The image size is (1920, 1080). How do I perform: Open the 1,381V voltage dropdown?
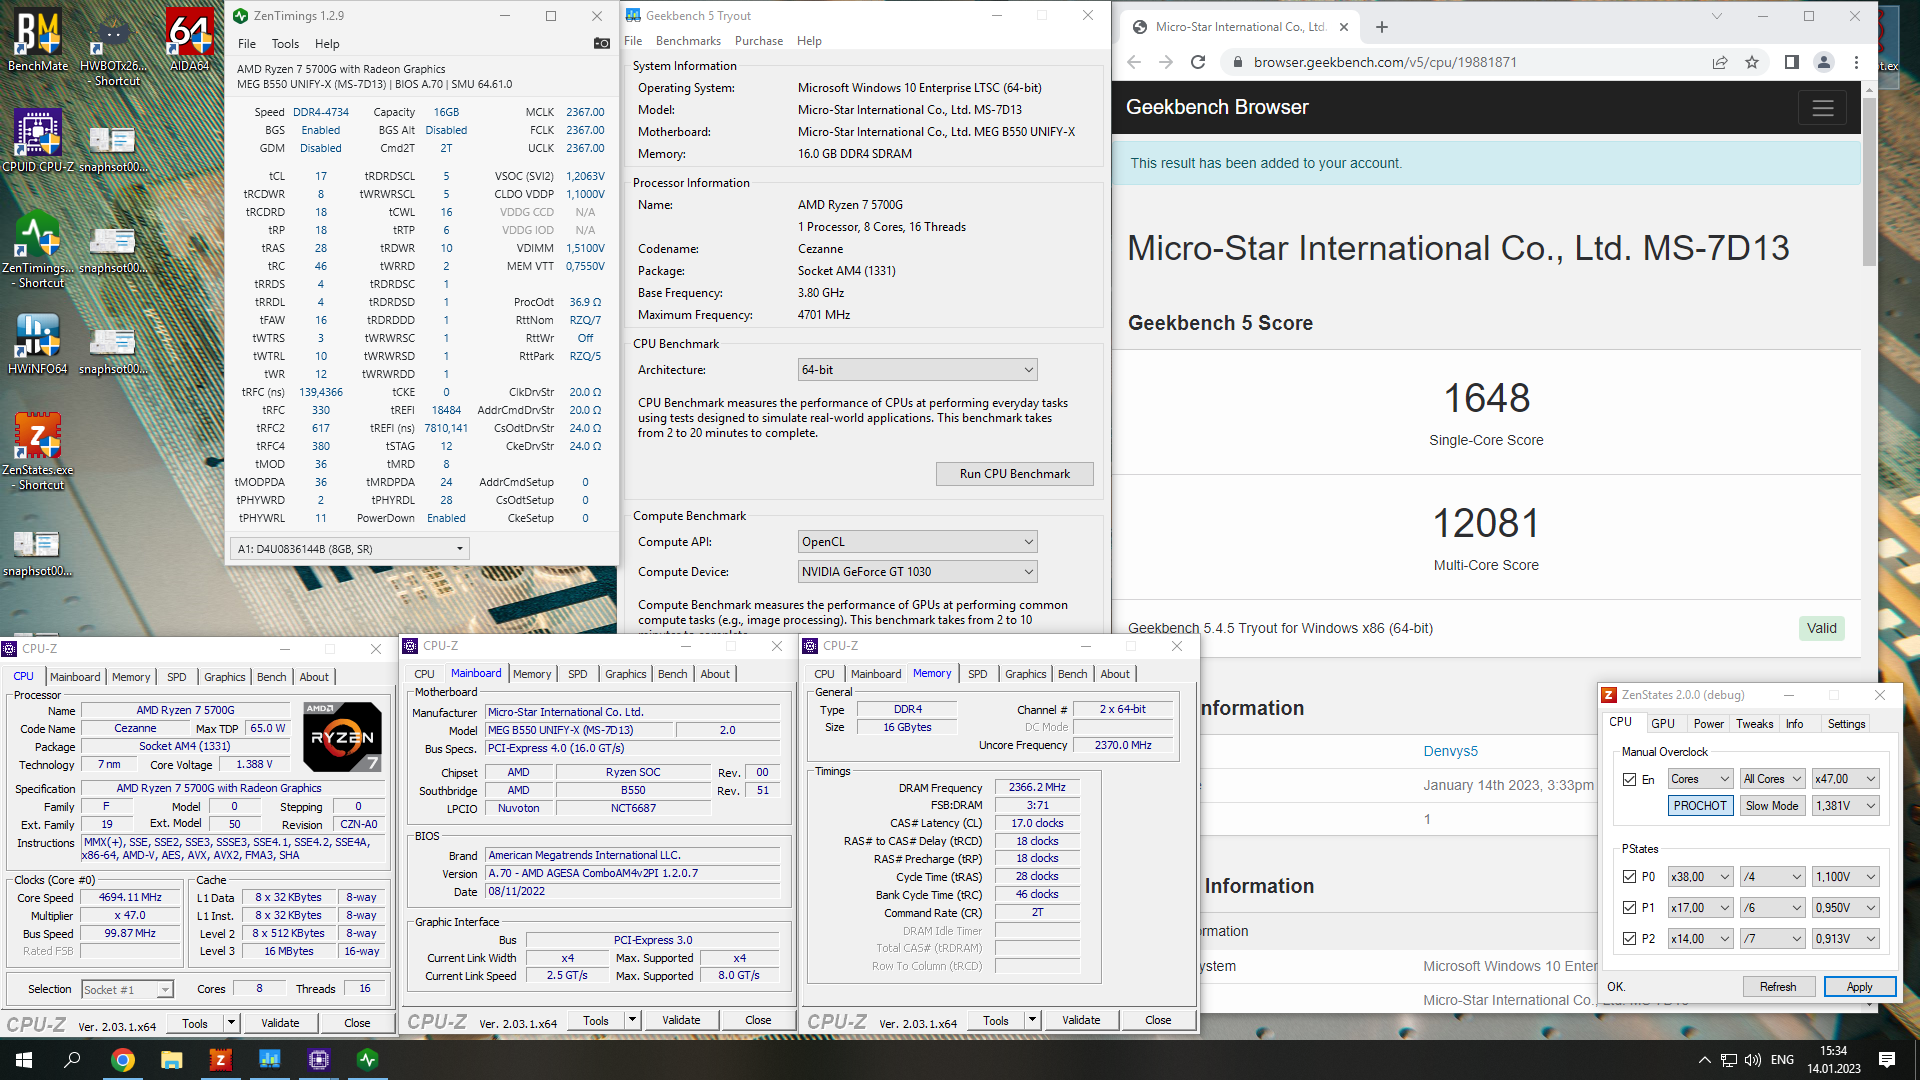[1845, 806]
